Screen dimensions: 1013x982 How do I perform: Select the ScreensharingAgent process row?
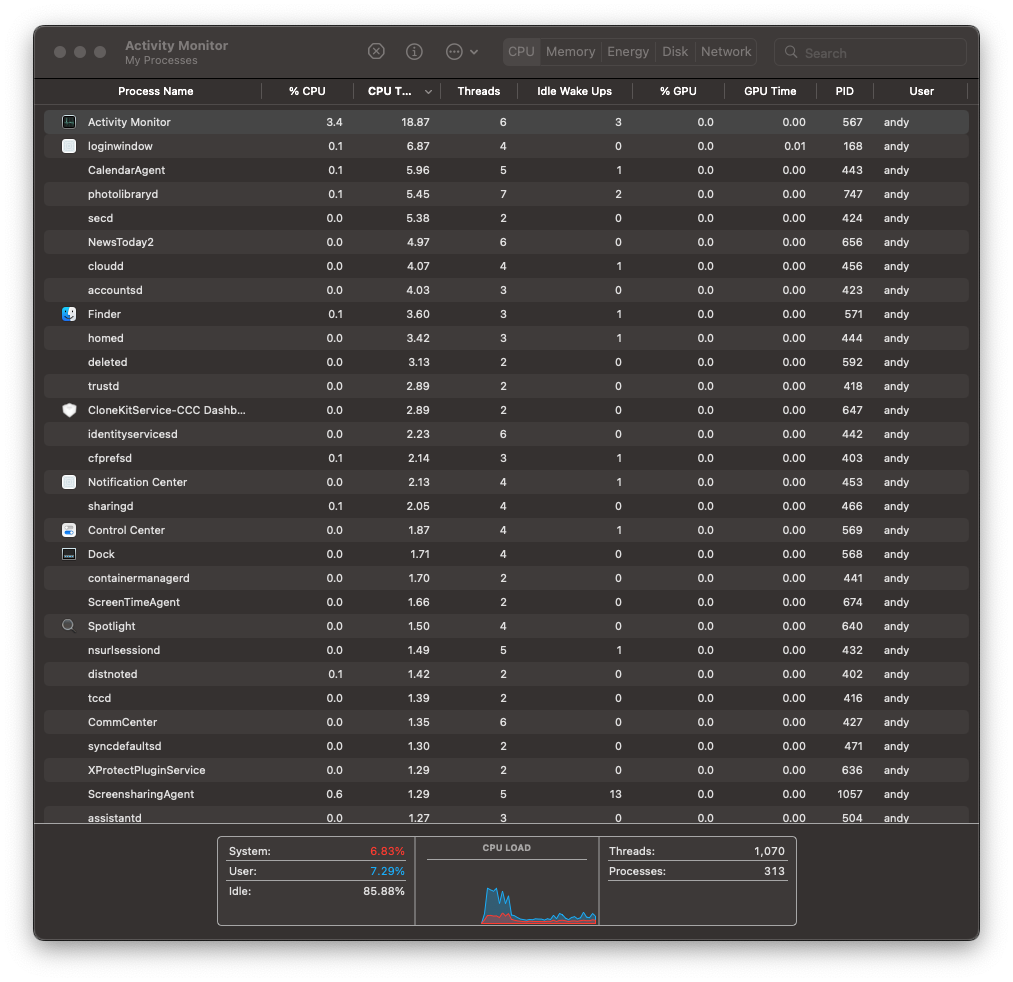click(x=506, y=794)
